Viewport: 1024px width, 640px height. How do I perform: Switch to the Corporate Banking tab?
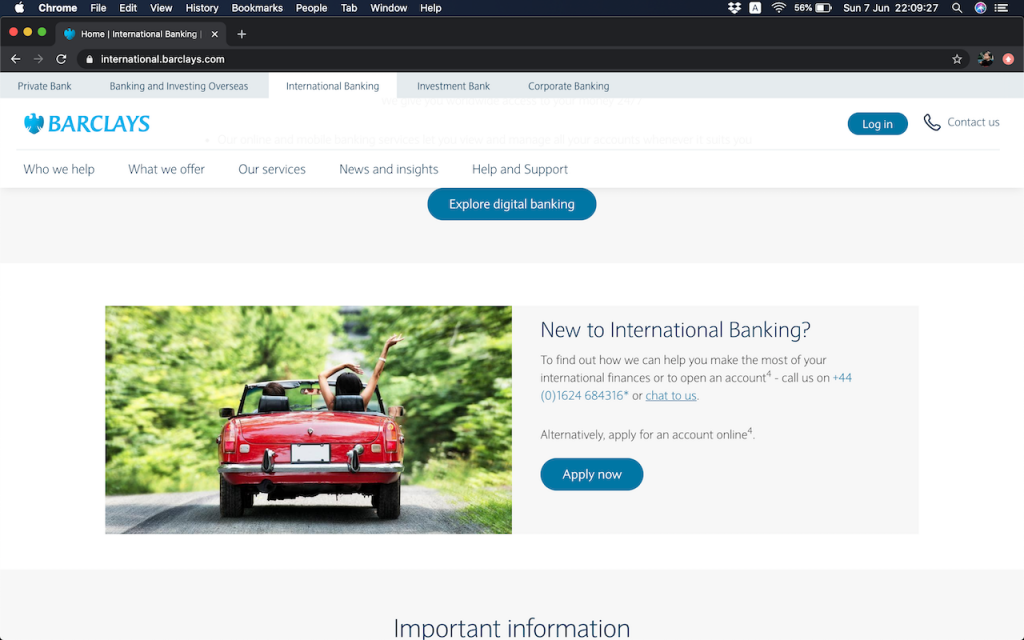[x=568, y=86]
